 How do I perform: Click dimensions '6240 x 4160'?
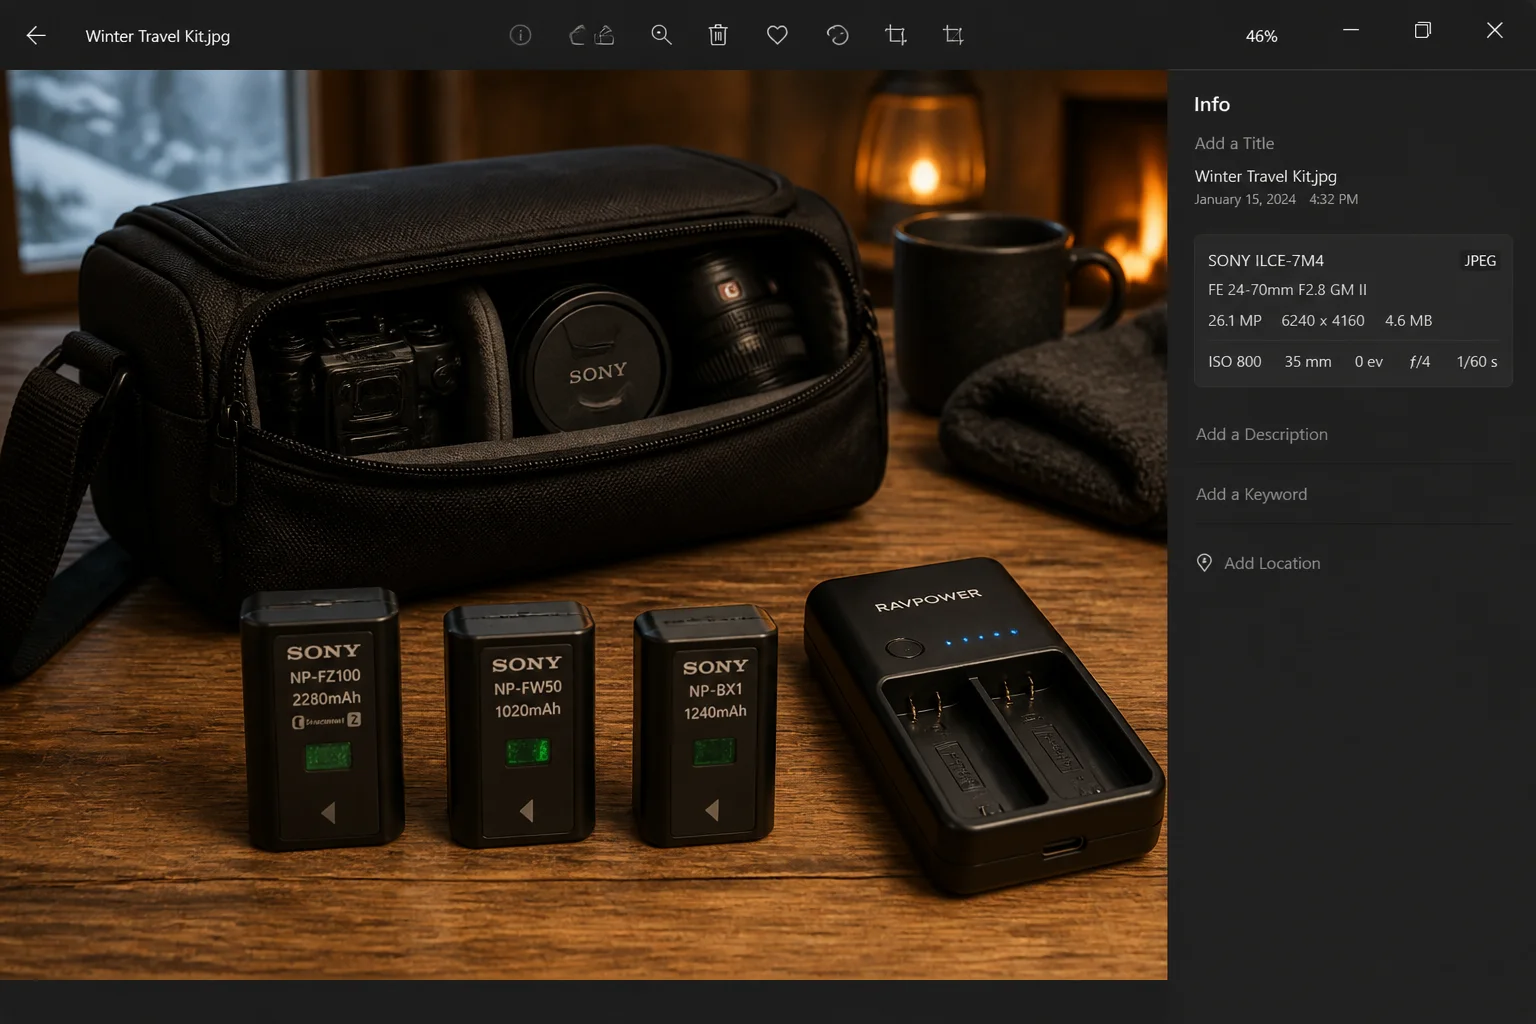click(1322, 320)
